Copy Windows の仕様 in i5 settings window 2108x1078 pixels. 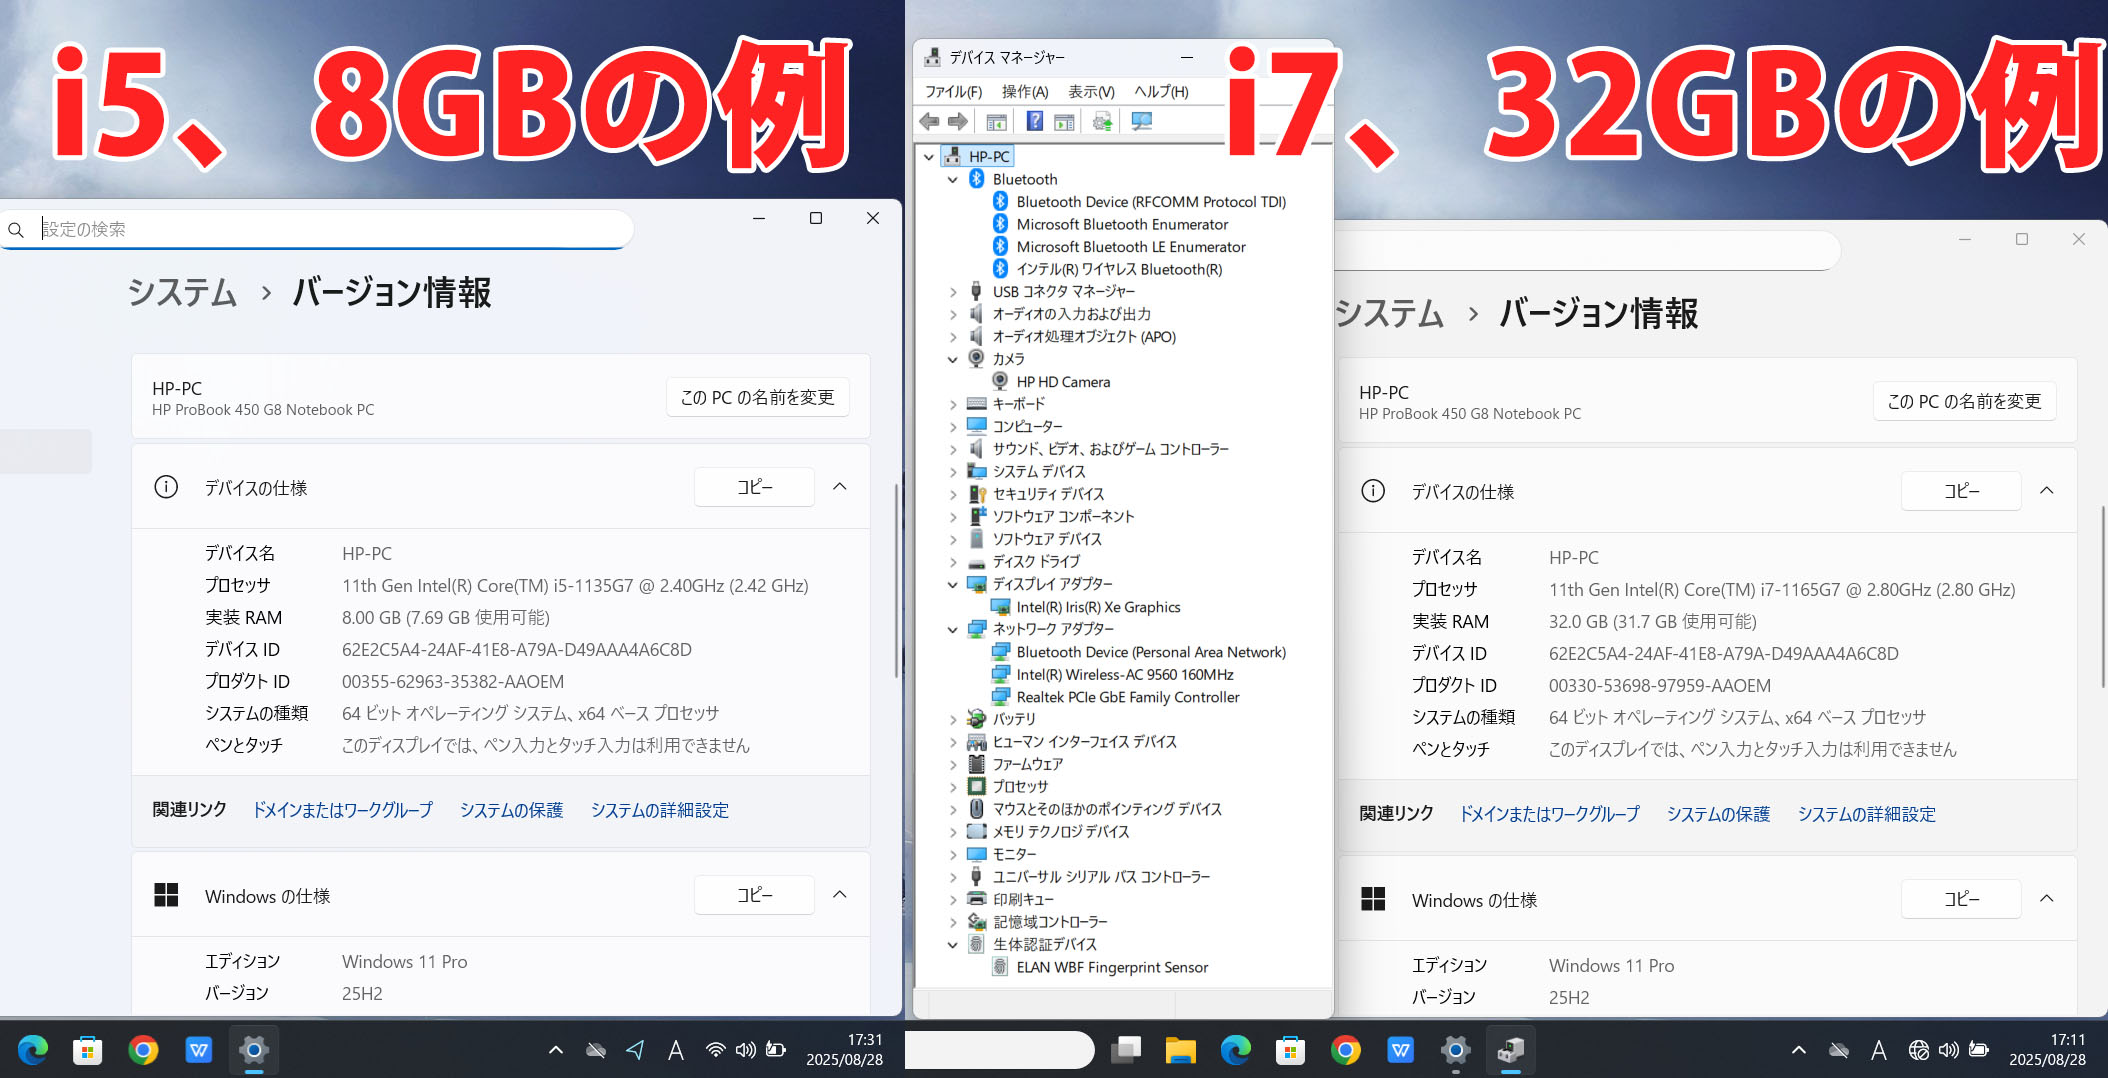[755, 895]
